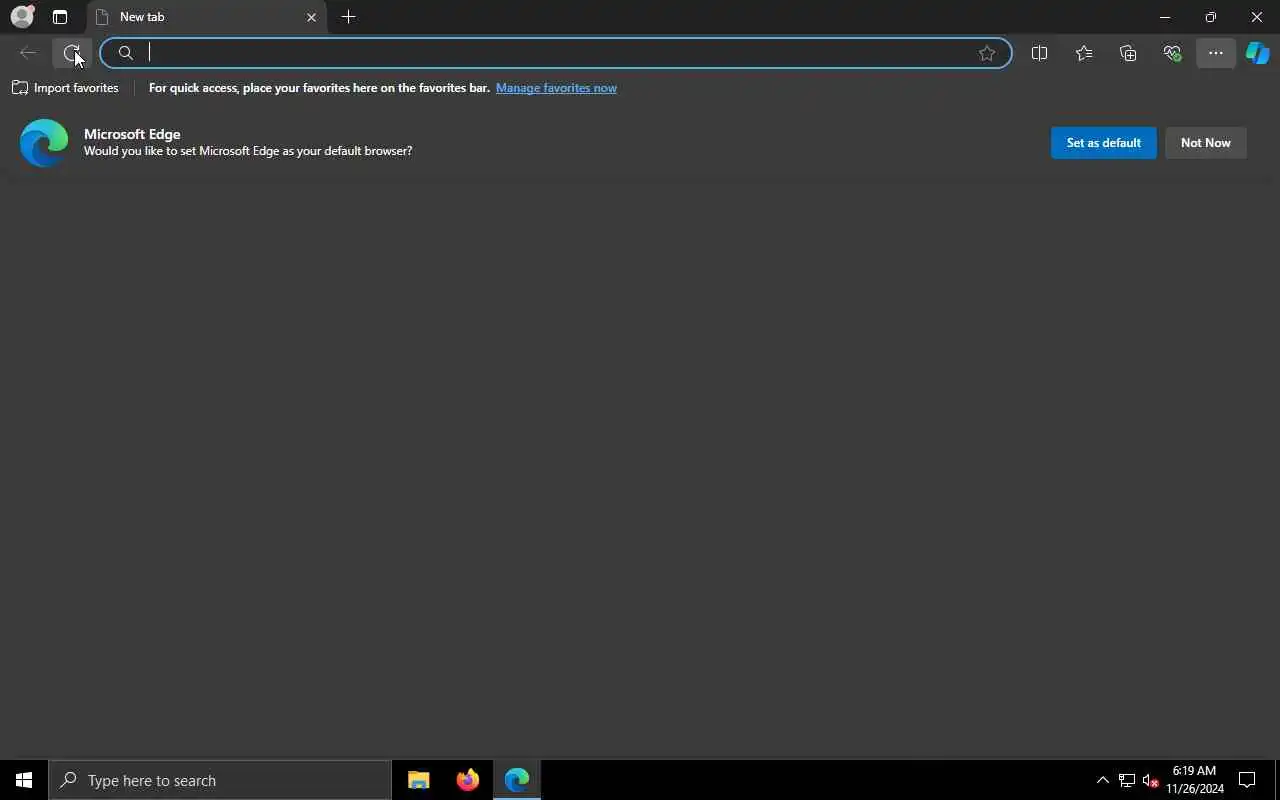Screen dimensions: 1280x800
Task: Open Manage favorites now link
Action: click(556, 88)
